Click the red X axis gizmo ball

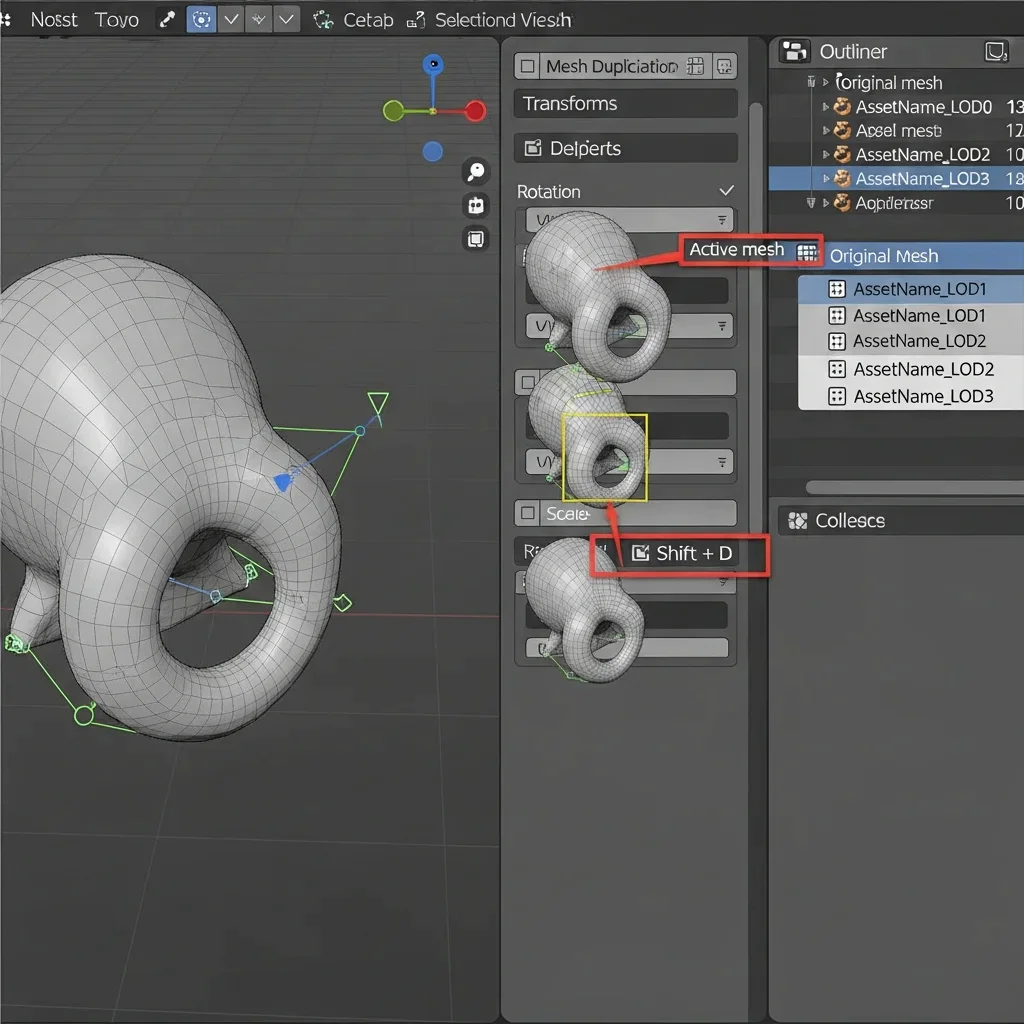coord(475,111)
